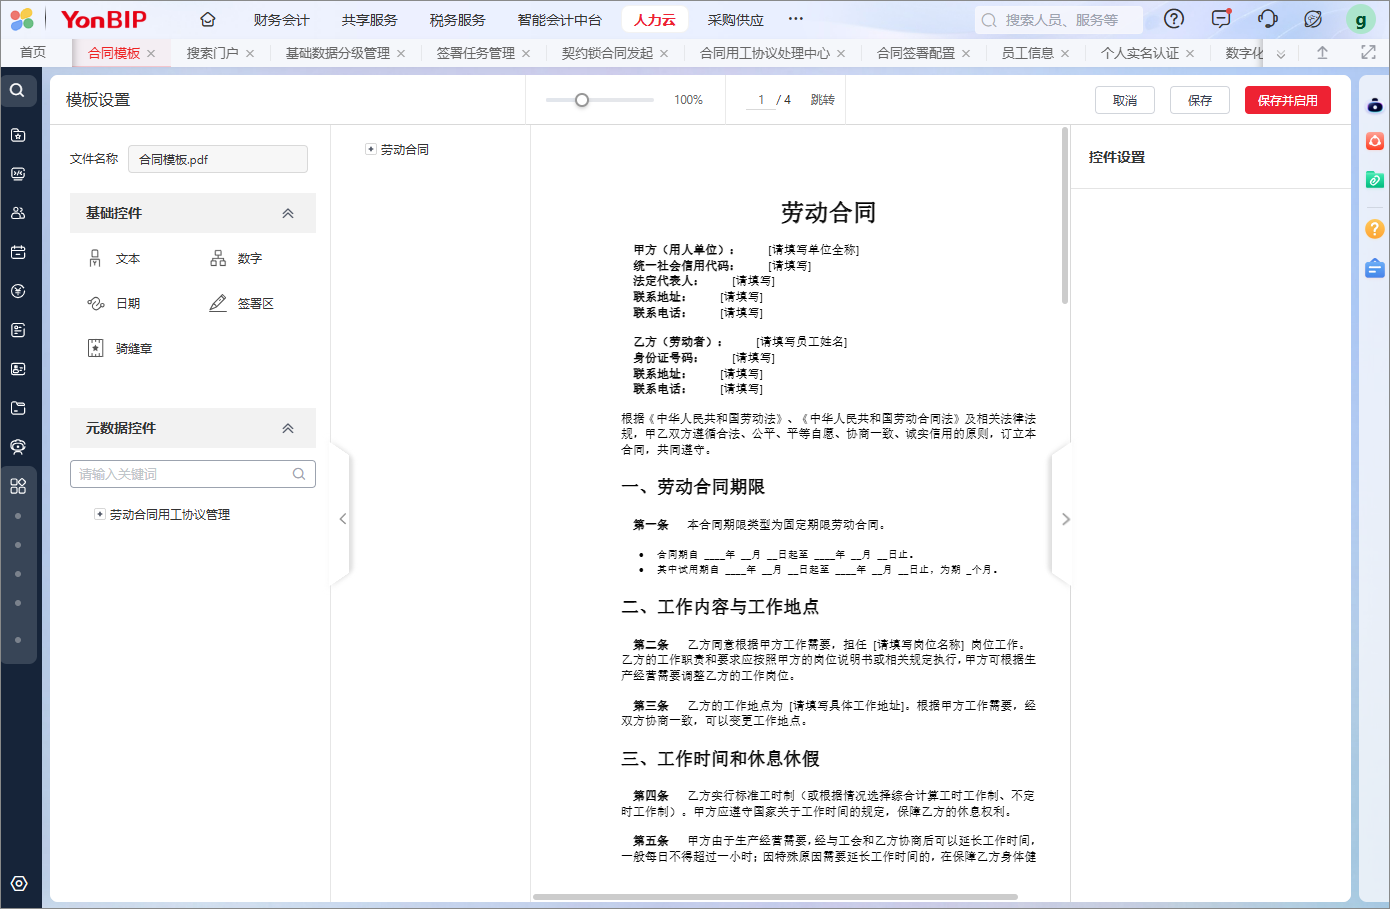Click the metadata keyword search field

click(185, 474)
